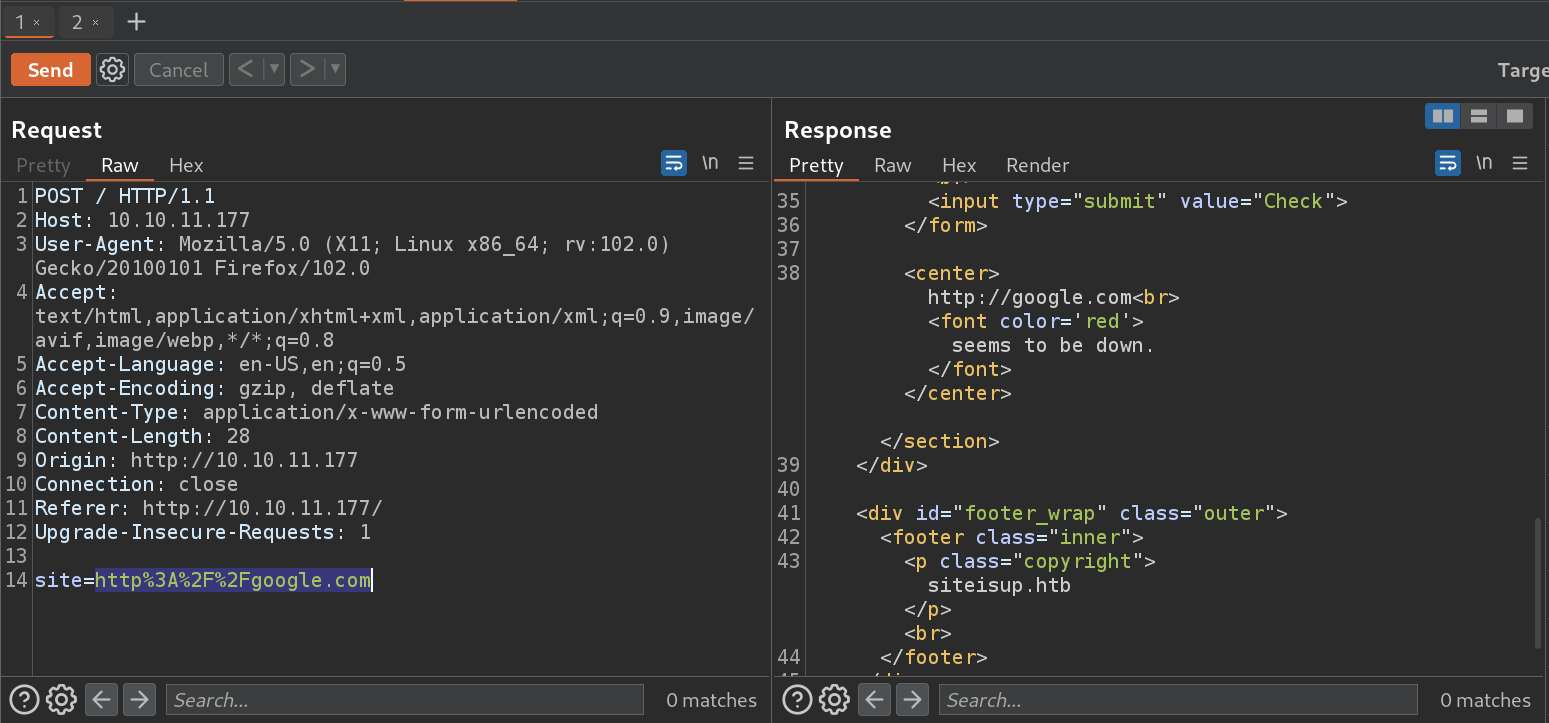Toggle non-printable characters in Request pane

pos(710,163)
